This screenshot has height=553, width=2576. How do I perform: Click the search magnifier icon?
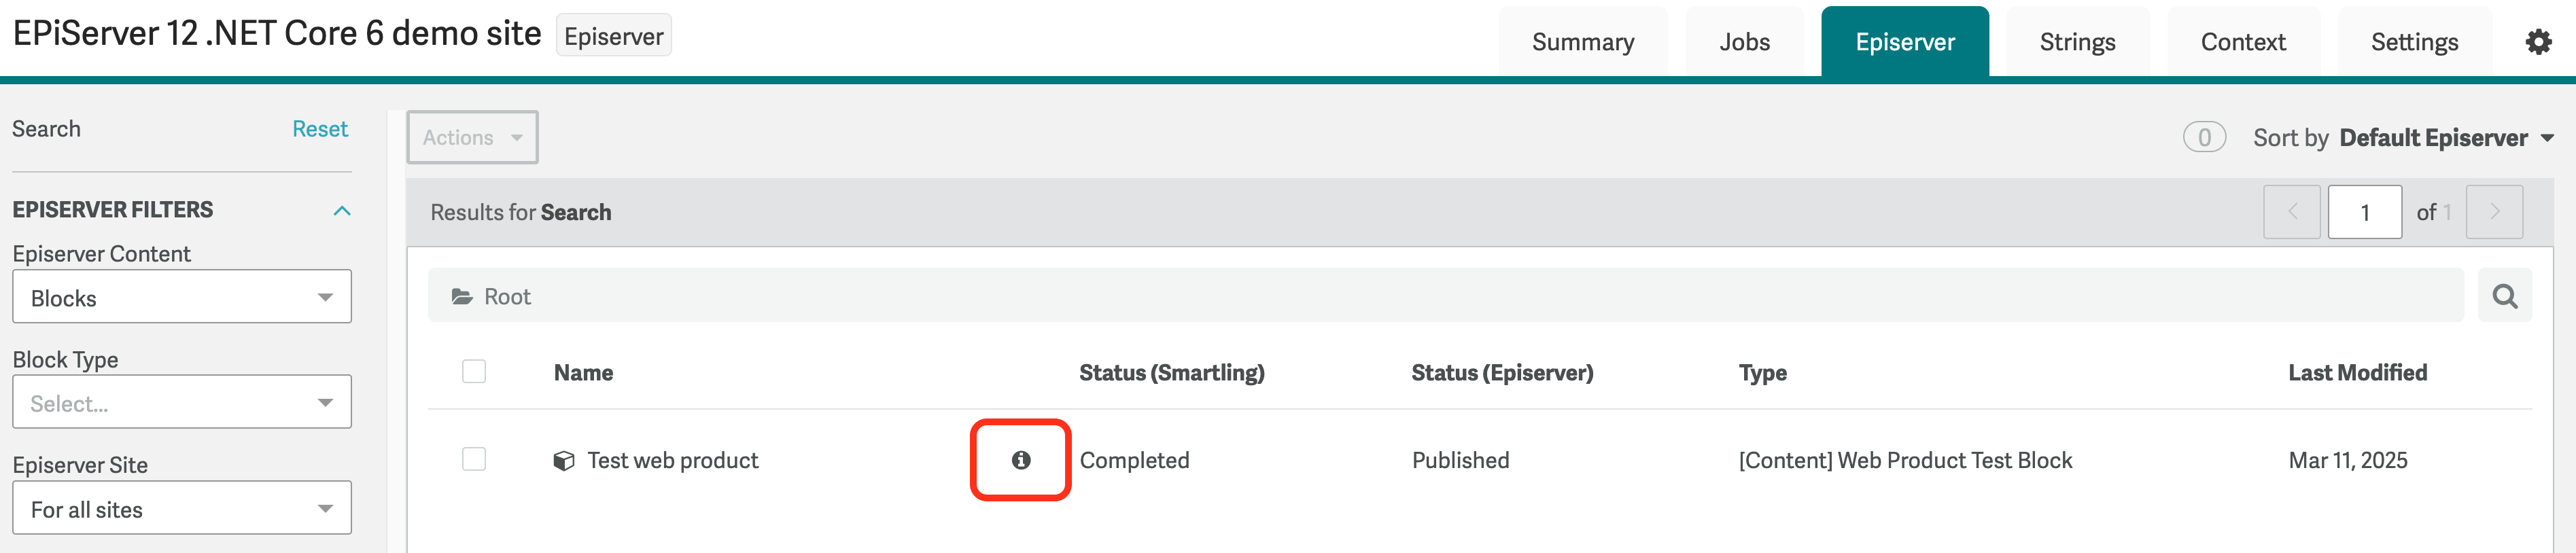(2504, 296)
